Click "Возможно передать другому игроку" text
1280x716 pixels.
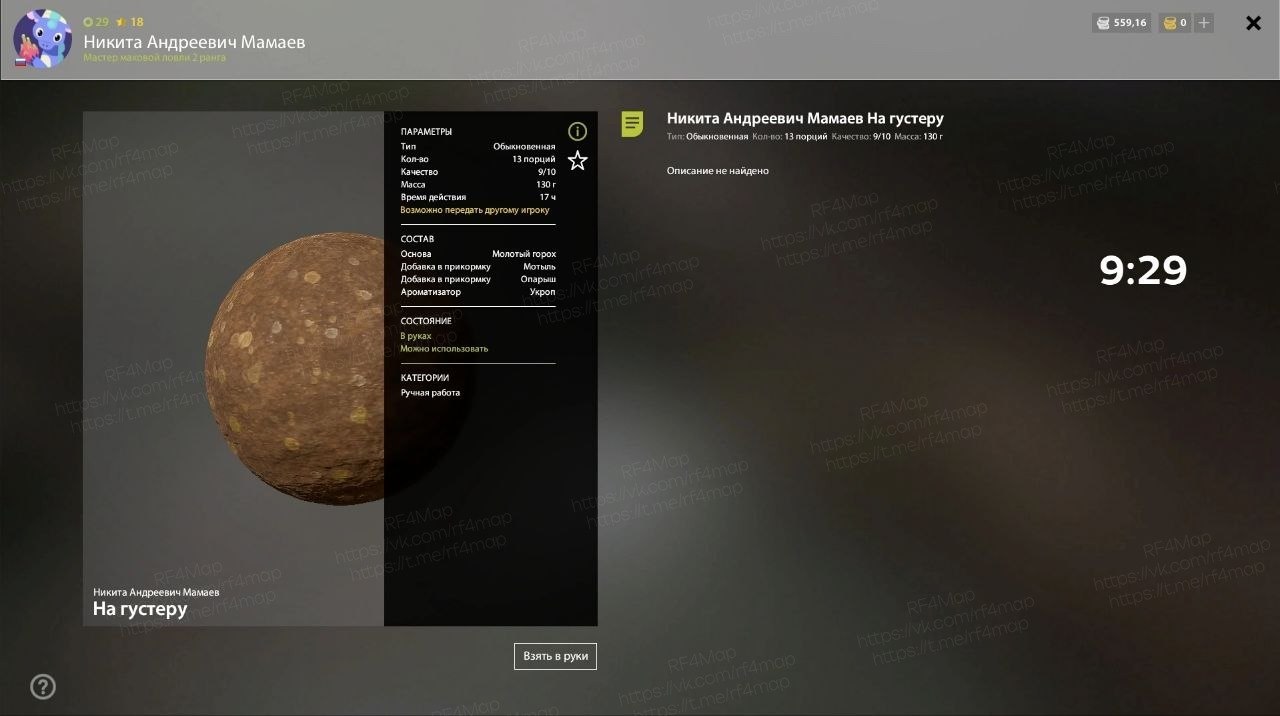pos(475,210)
